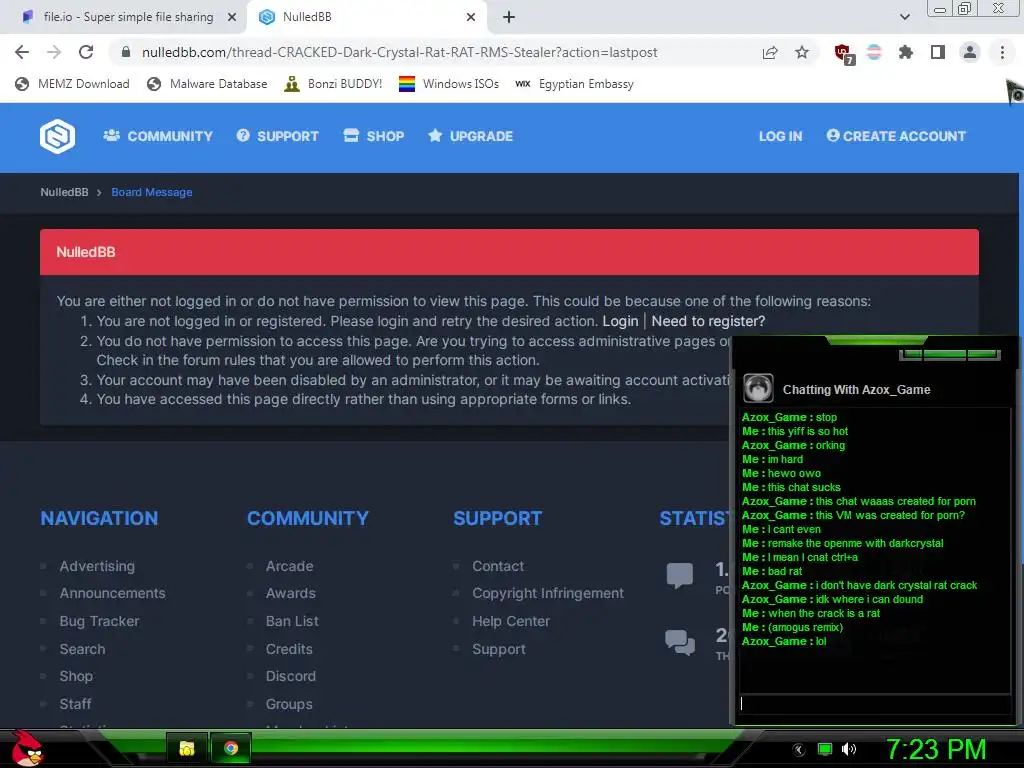Open the Help Center link

pos(511,621)
